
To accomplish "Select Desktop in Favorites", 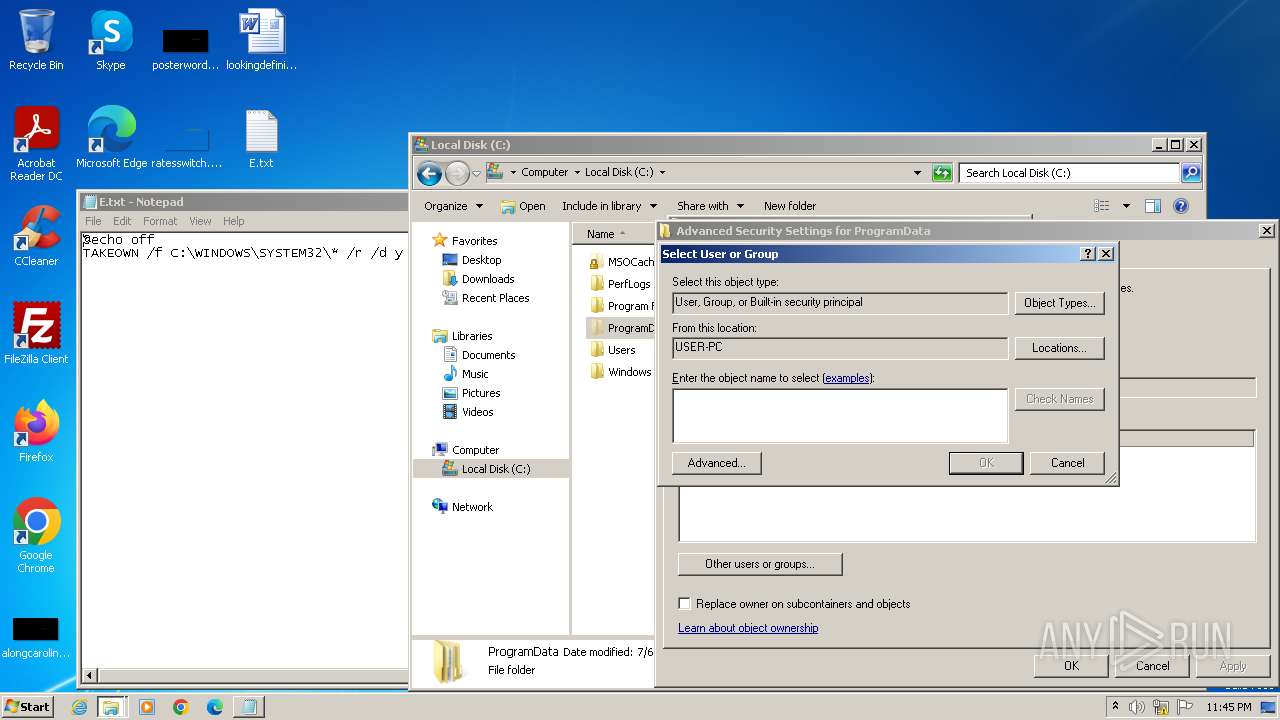I will pos(481,260).
